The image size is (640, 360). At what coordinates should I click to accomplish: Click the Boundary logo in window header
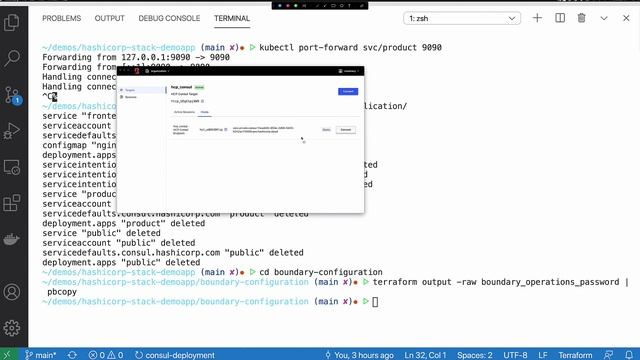coord(137,71)
